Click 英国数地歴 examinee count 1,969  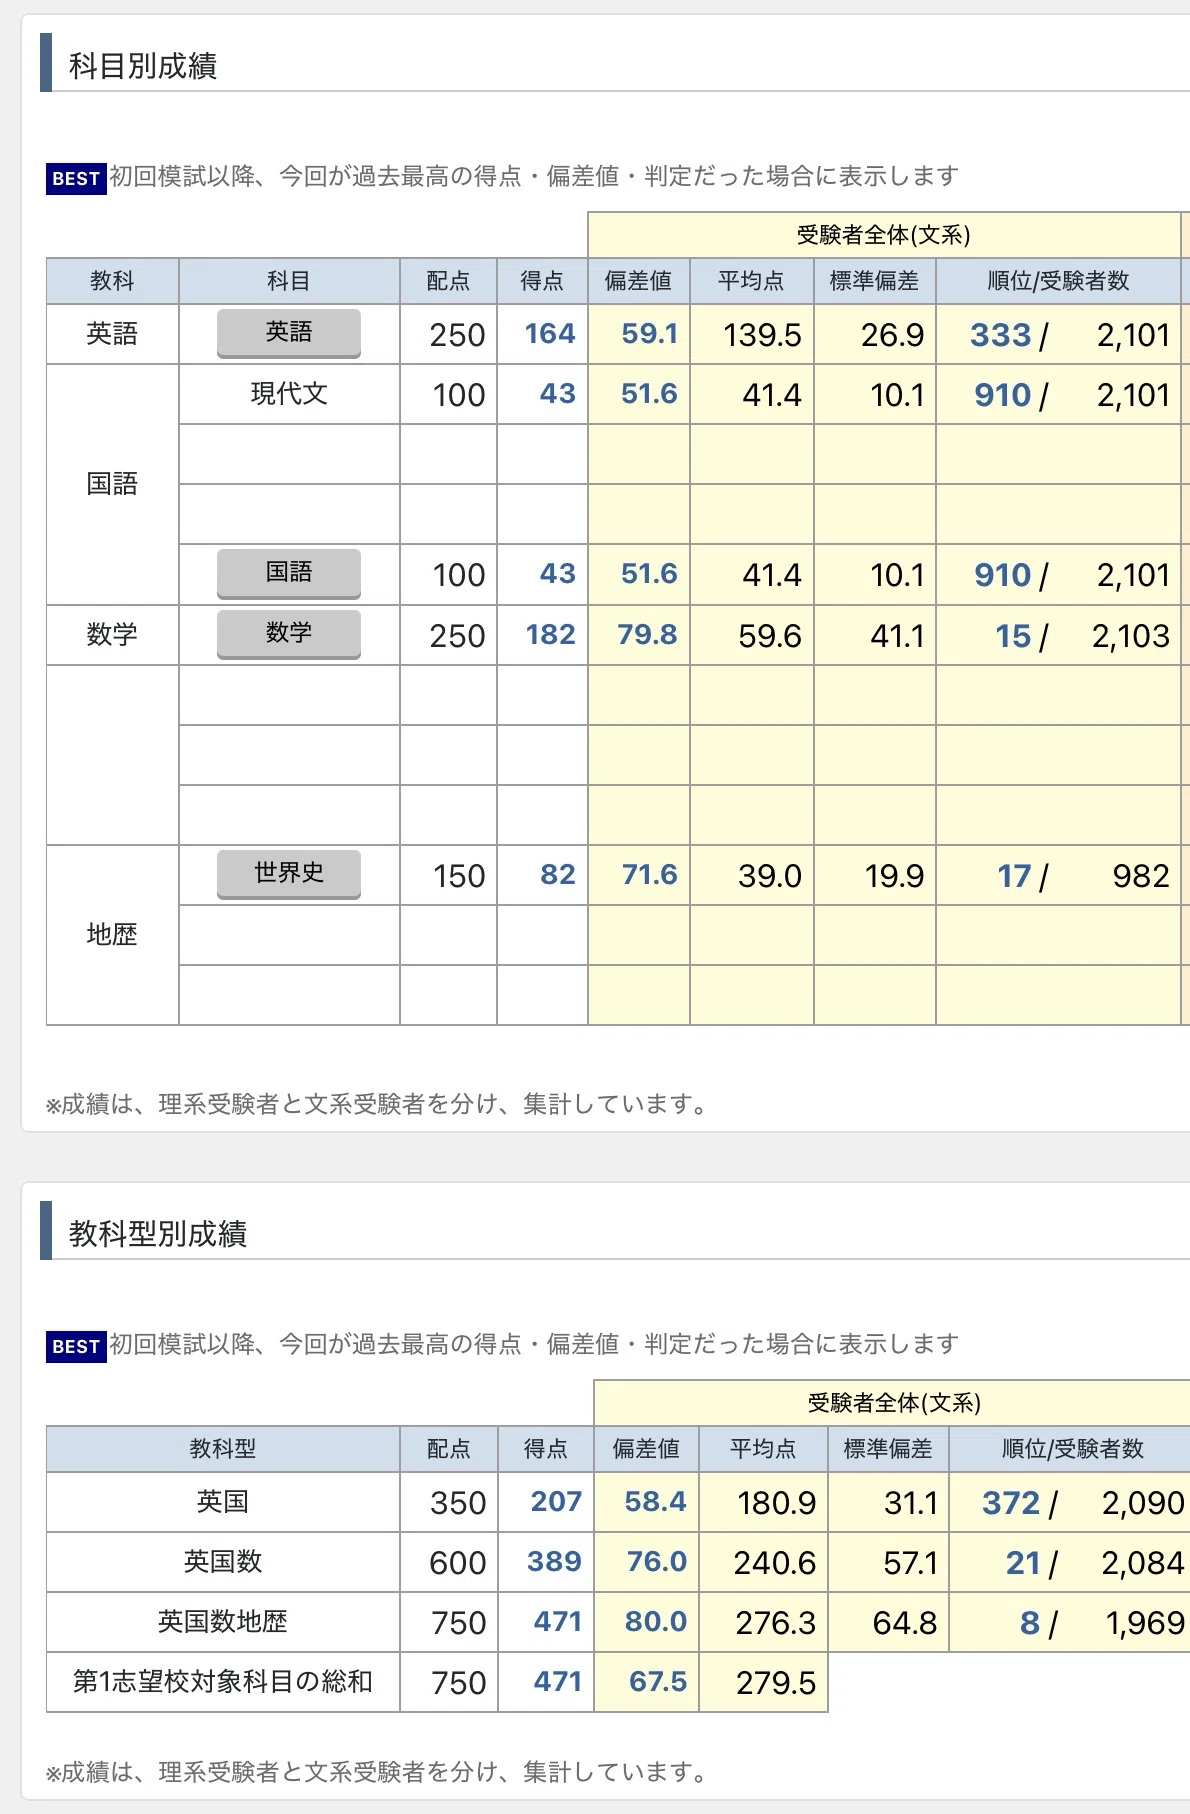1145,1623
